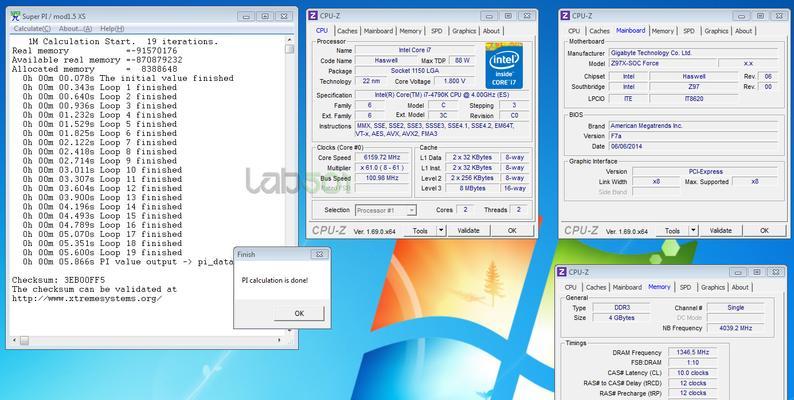Screen dimensions: 794x400
Task: Open the Calculate menu in Super PI
Action: pyautogui.click(x=32, y=29)
